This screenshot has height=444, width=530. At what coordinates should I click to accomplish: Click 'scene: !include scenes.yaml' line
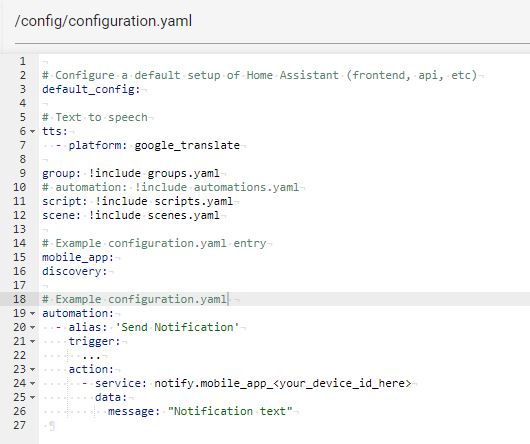coord(131,215)
